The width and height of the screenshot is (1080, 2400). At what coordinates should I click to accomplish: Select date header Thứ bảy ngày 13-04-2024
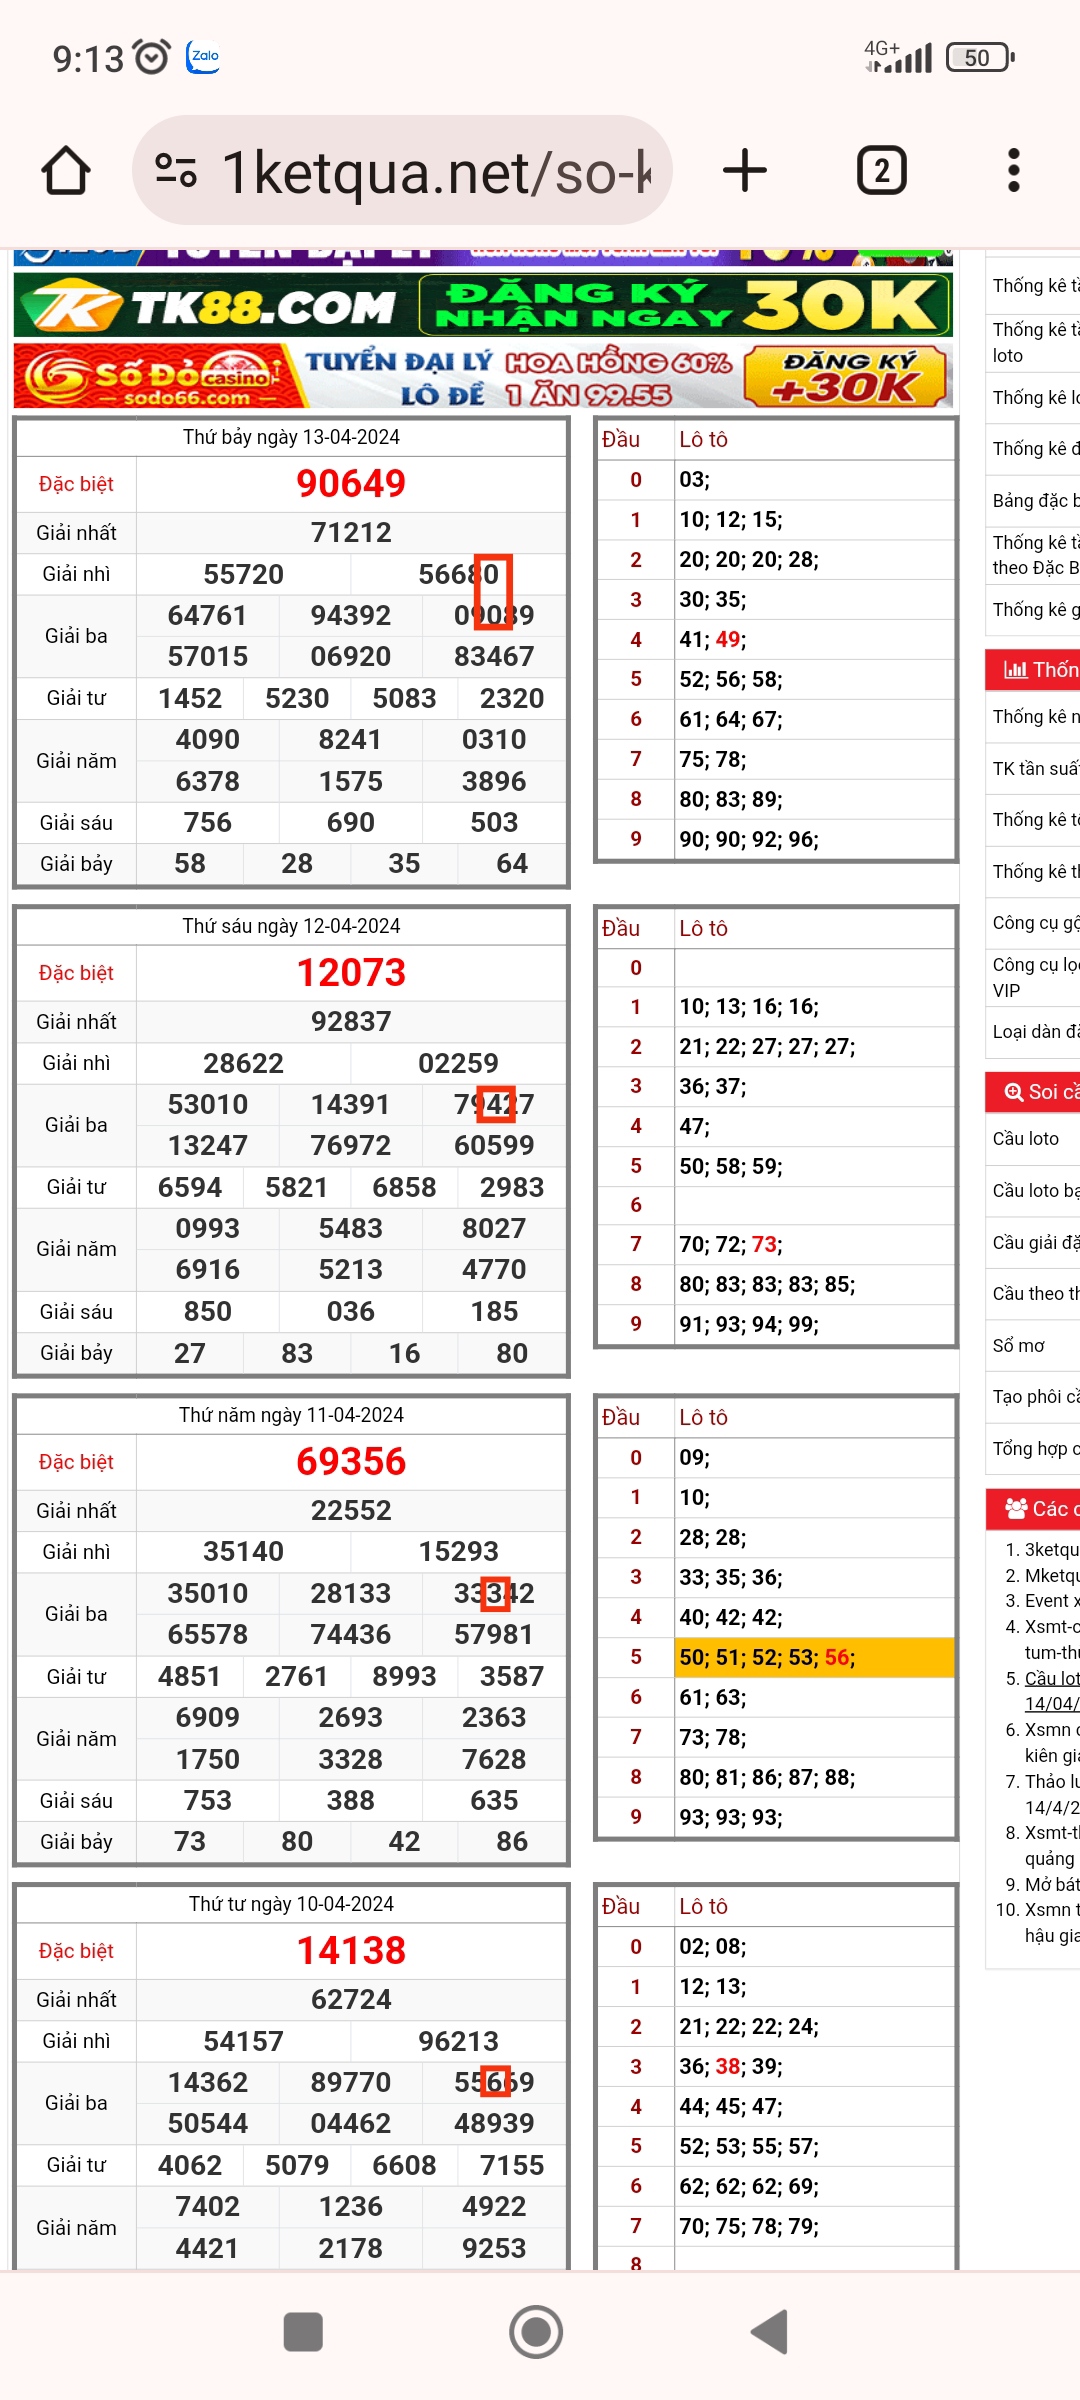[x=291, y=437]
